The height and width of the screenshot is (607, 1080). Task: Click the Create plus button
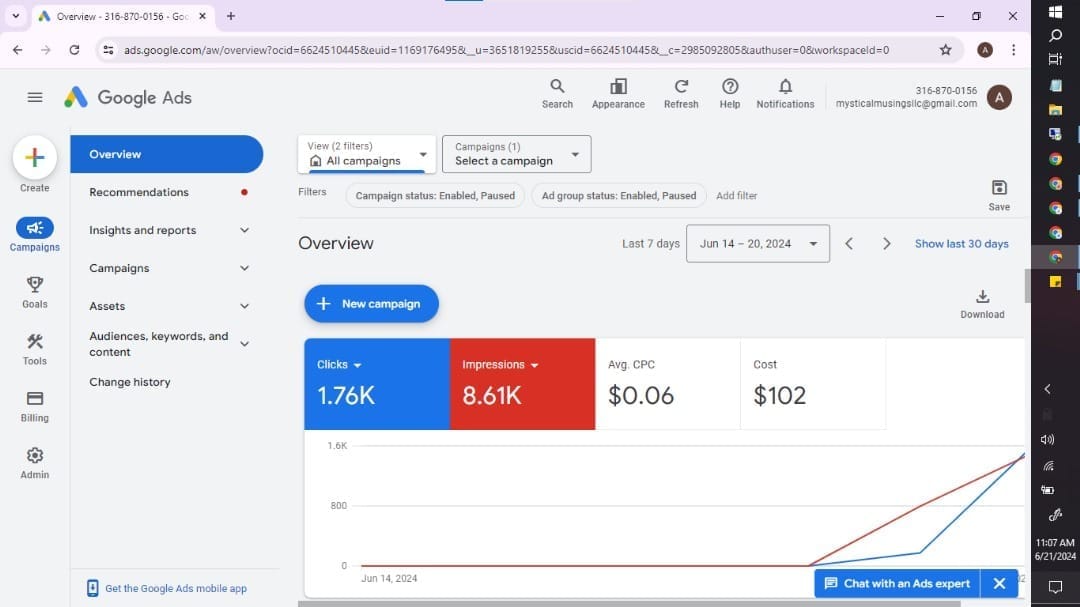pyautogui.click(x=34, y=157)
